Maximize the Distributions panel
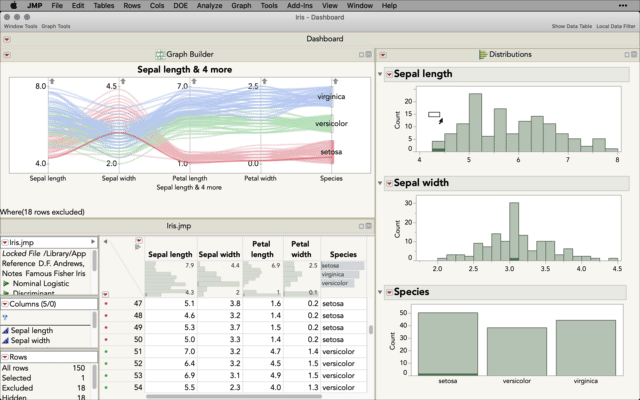 tap(627, 54)
